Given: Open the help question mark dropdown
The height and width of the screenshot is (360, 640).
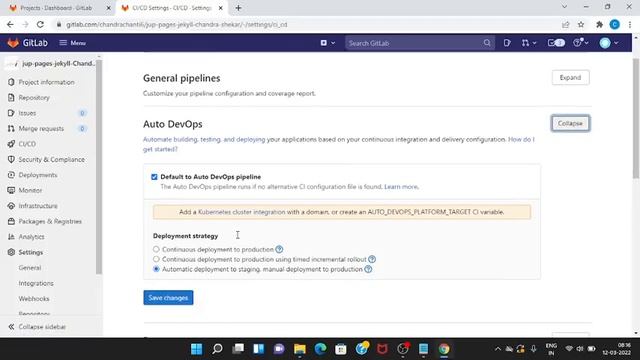Looking at the screenshot, I should [580, 43].
